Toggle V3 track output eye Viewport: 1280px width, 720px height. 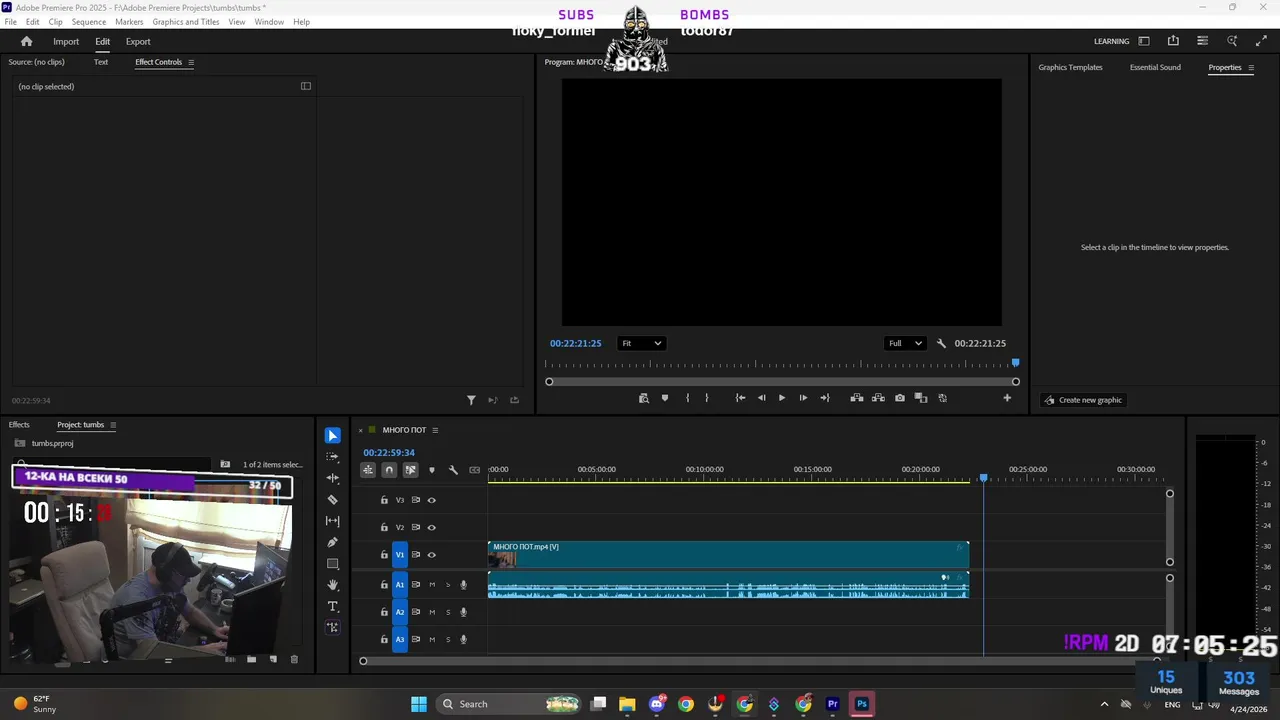[x=432, y=500]
